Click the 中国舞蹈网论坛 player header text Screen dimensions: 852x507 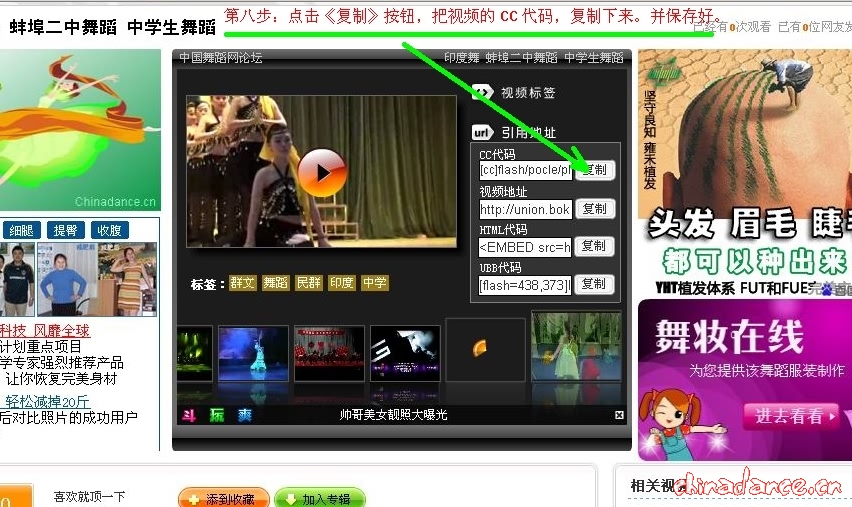221,58
